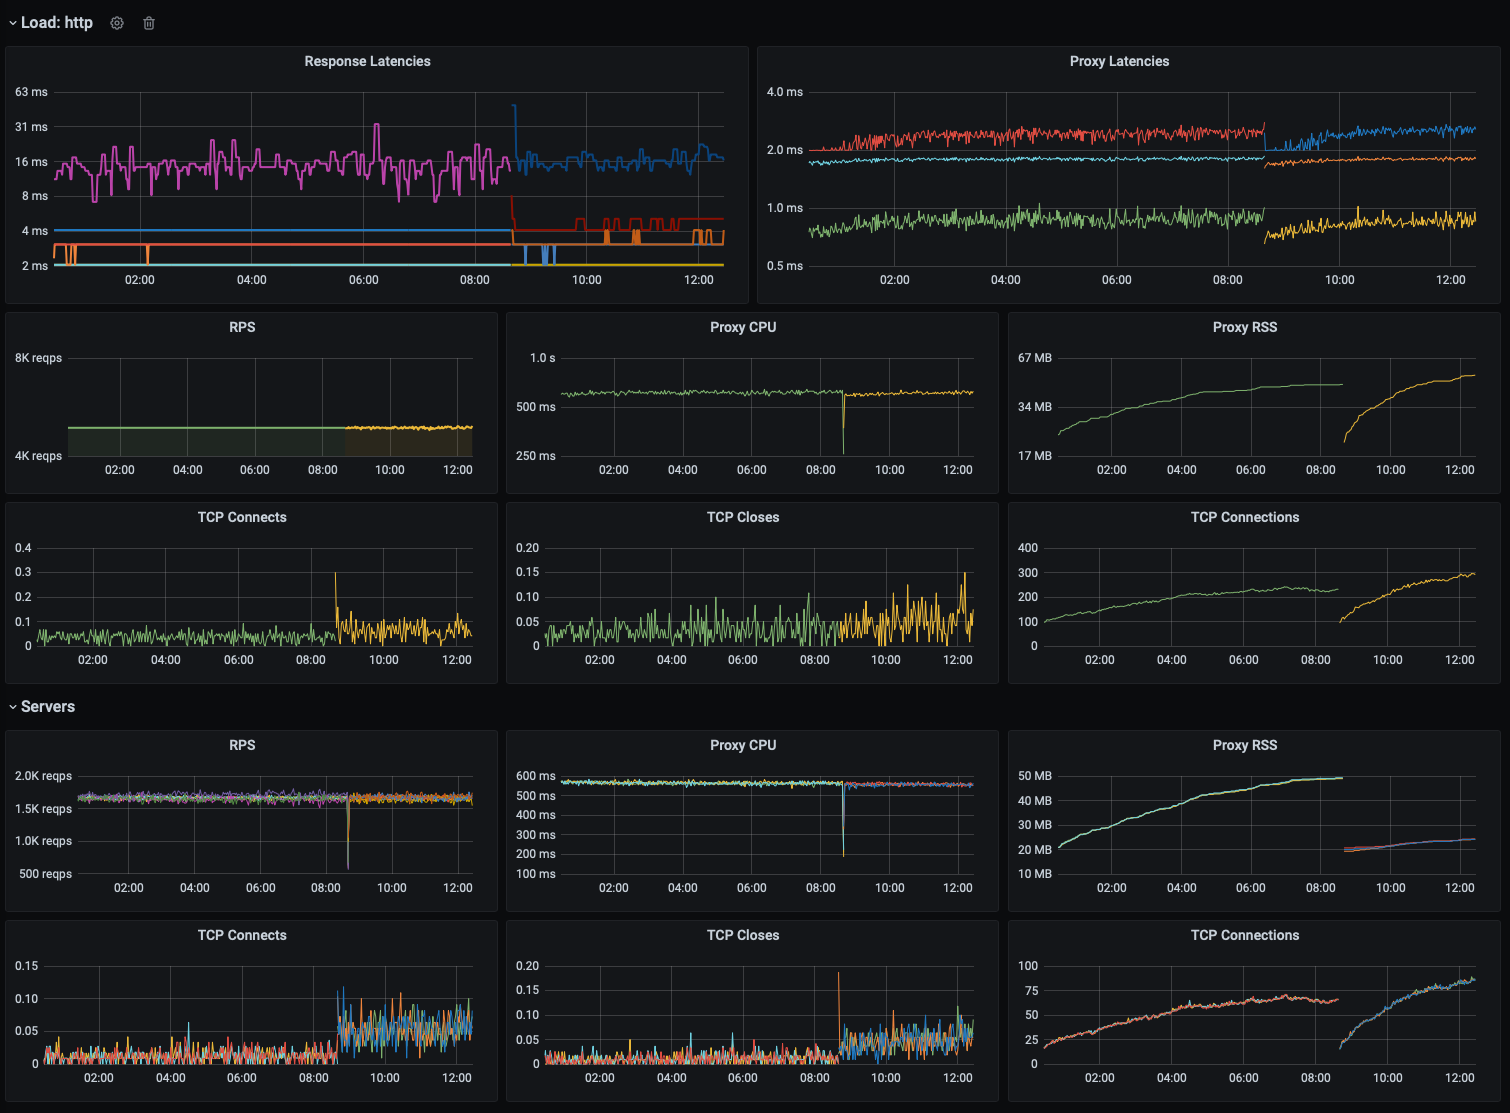Collapse the Load: http row
This screenshot has height=1113, width=1510.
12,22
